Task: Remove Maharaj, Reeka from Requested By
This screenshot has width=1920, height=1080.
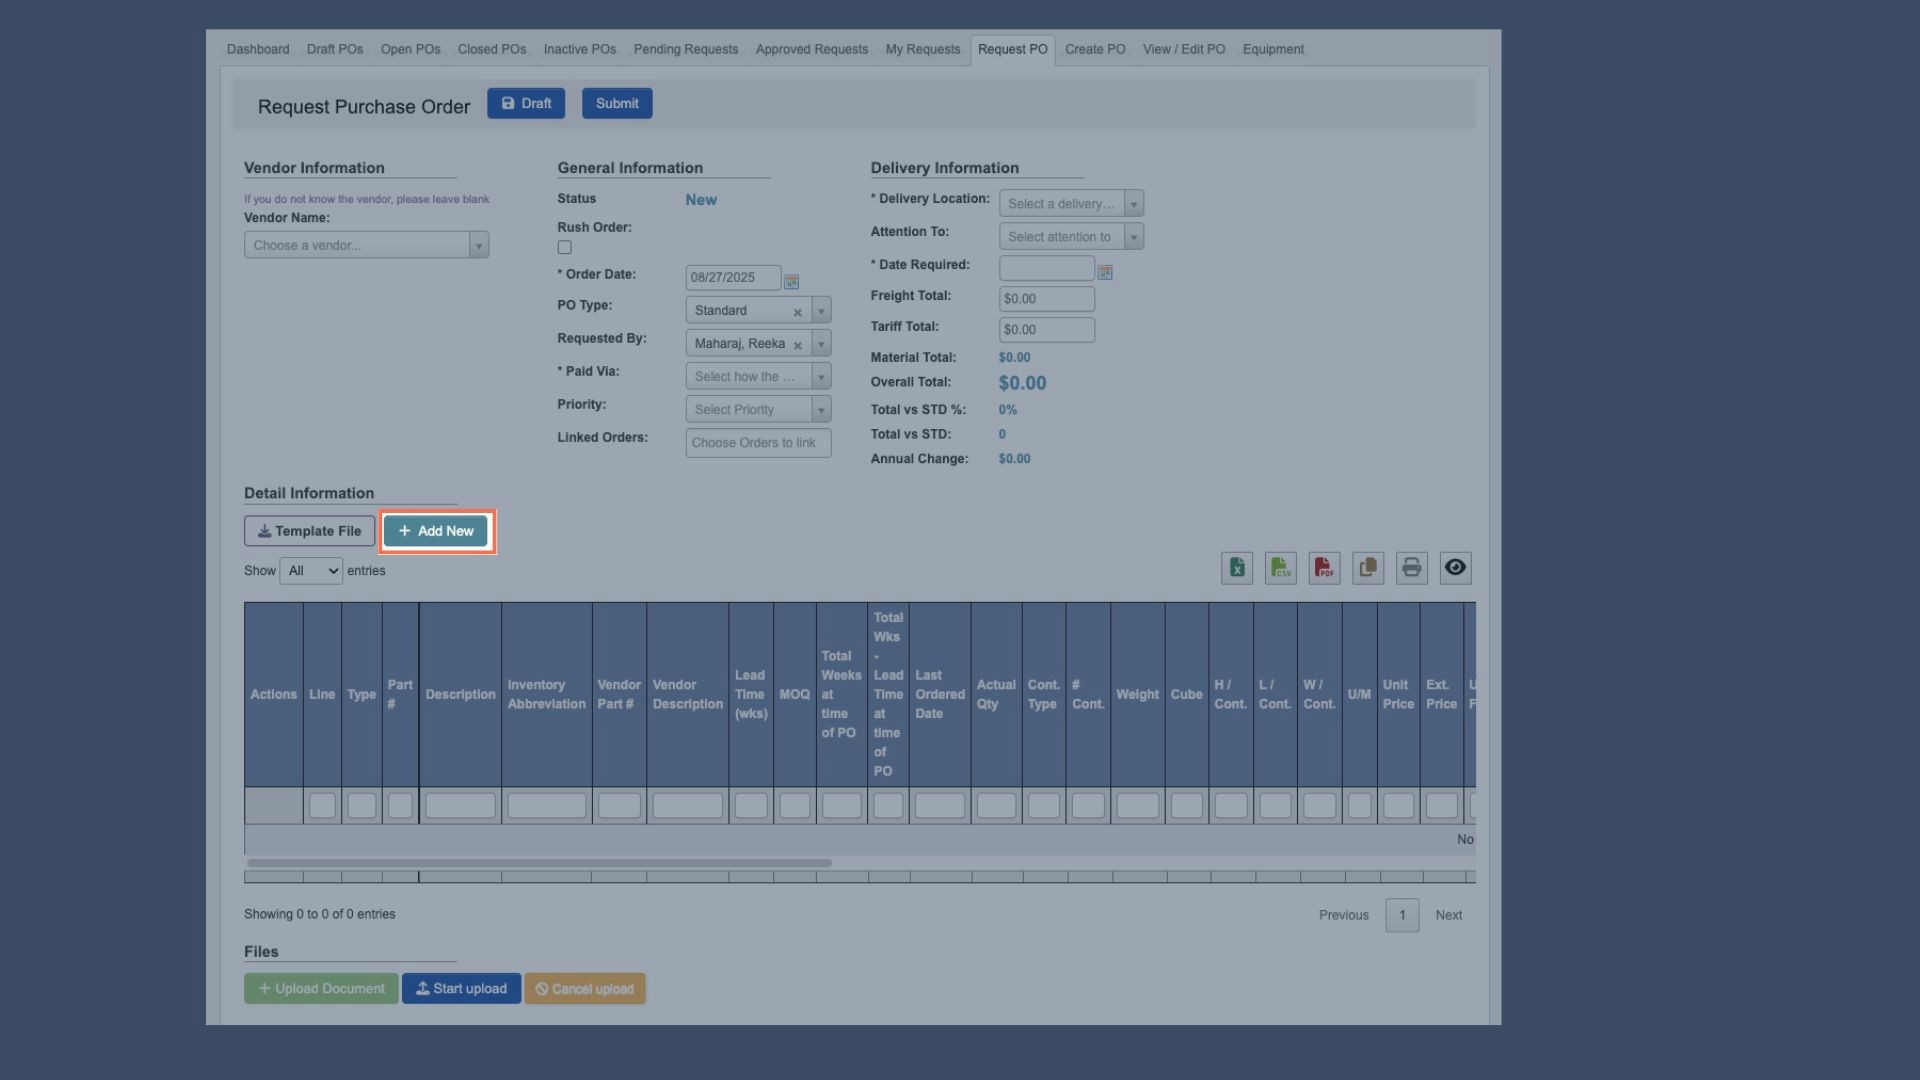Action: [x=797, y=345]
